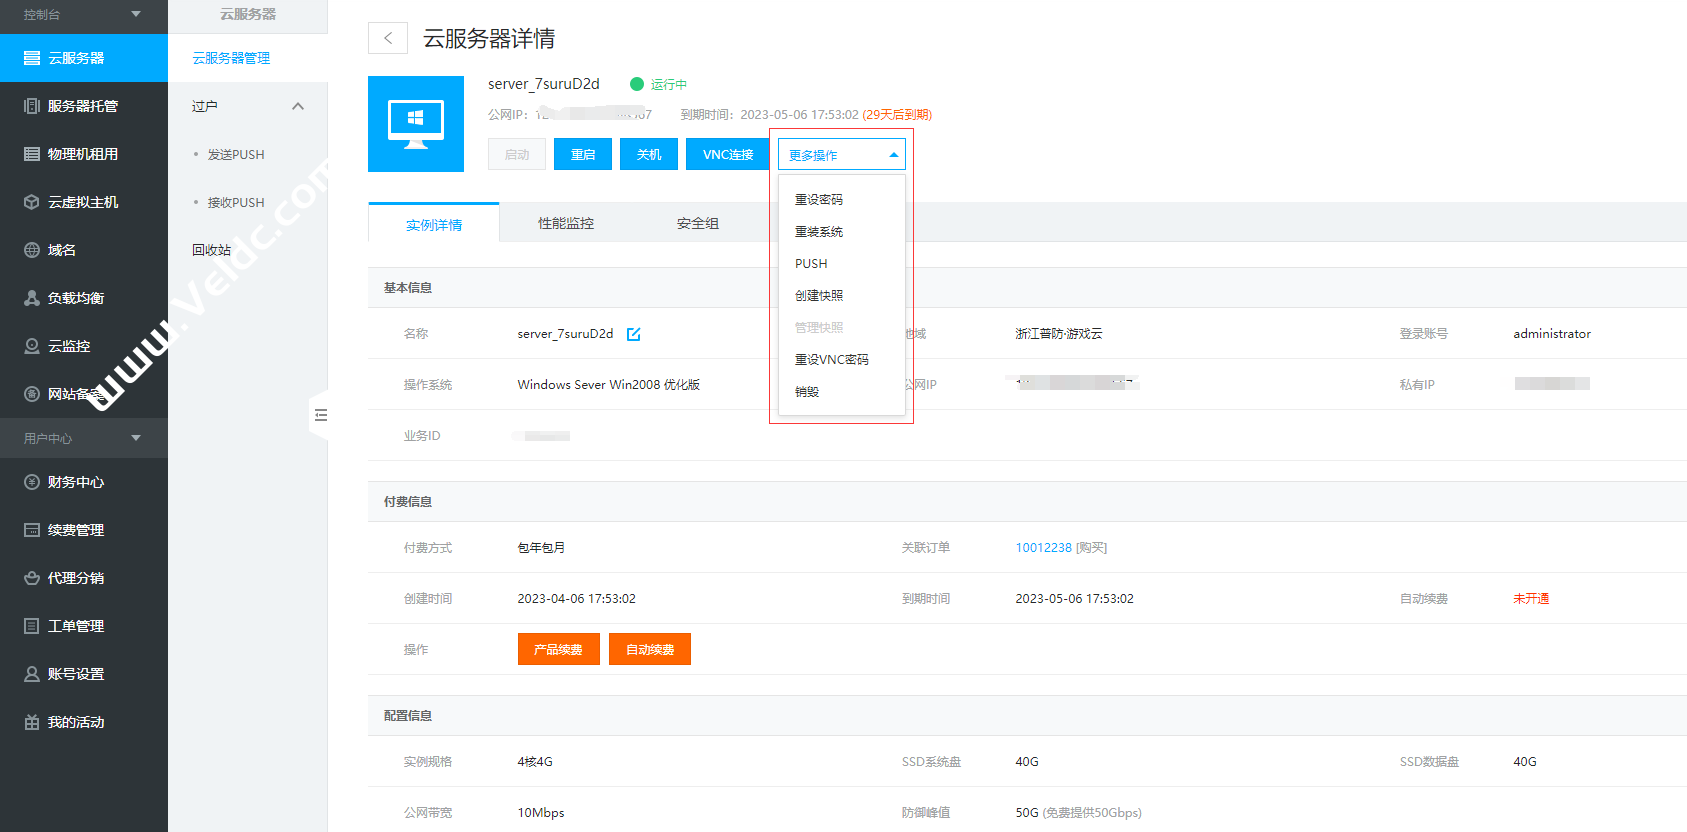1687x832 pixels.
Task: Expand the 控制台 header dropdown
Action: point(136,14)
